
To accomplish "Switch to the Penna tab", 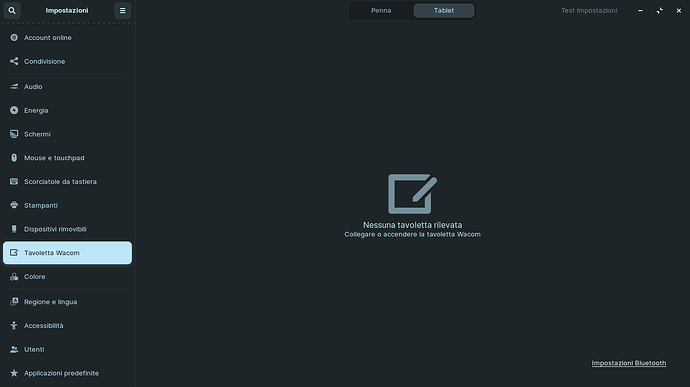I will click(381, 11).
